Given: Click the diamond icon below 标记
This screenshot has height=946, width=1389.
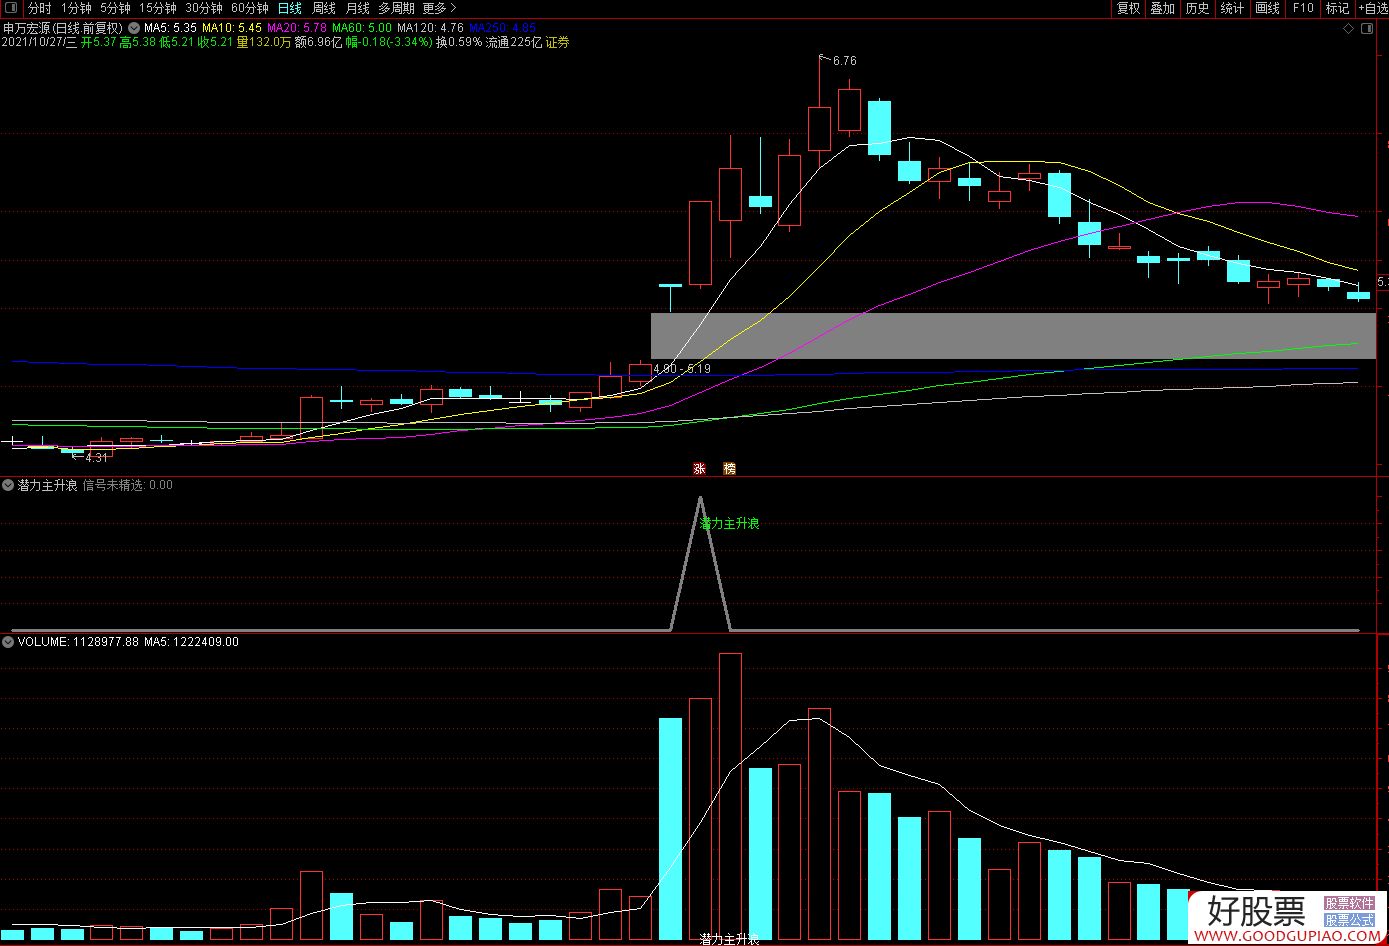Looking at the screenshot, I should [x=1348, y=28].
